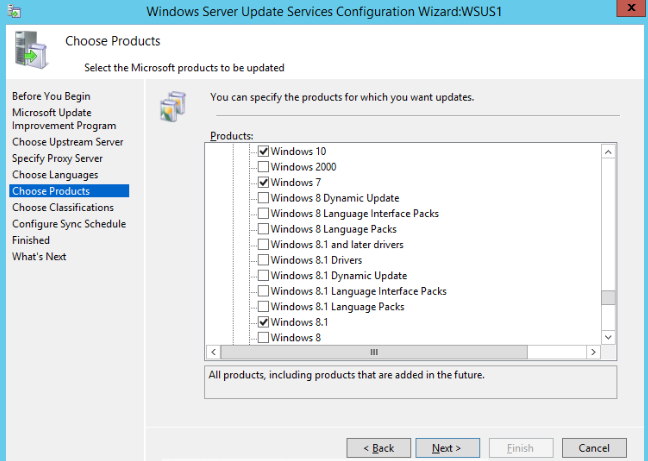Check Windows 8.1 and later drivers

[x=263, y=245]
